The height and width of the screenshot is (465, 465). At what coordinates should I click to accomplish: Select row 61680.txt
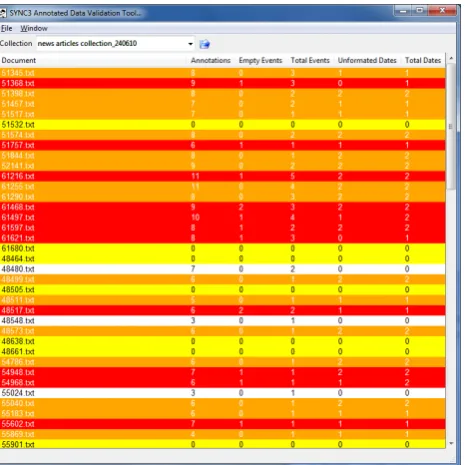[x=223, y=249]
